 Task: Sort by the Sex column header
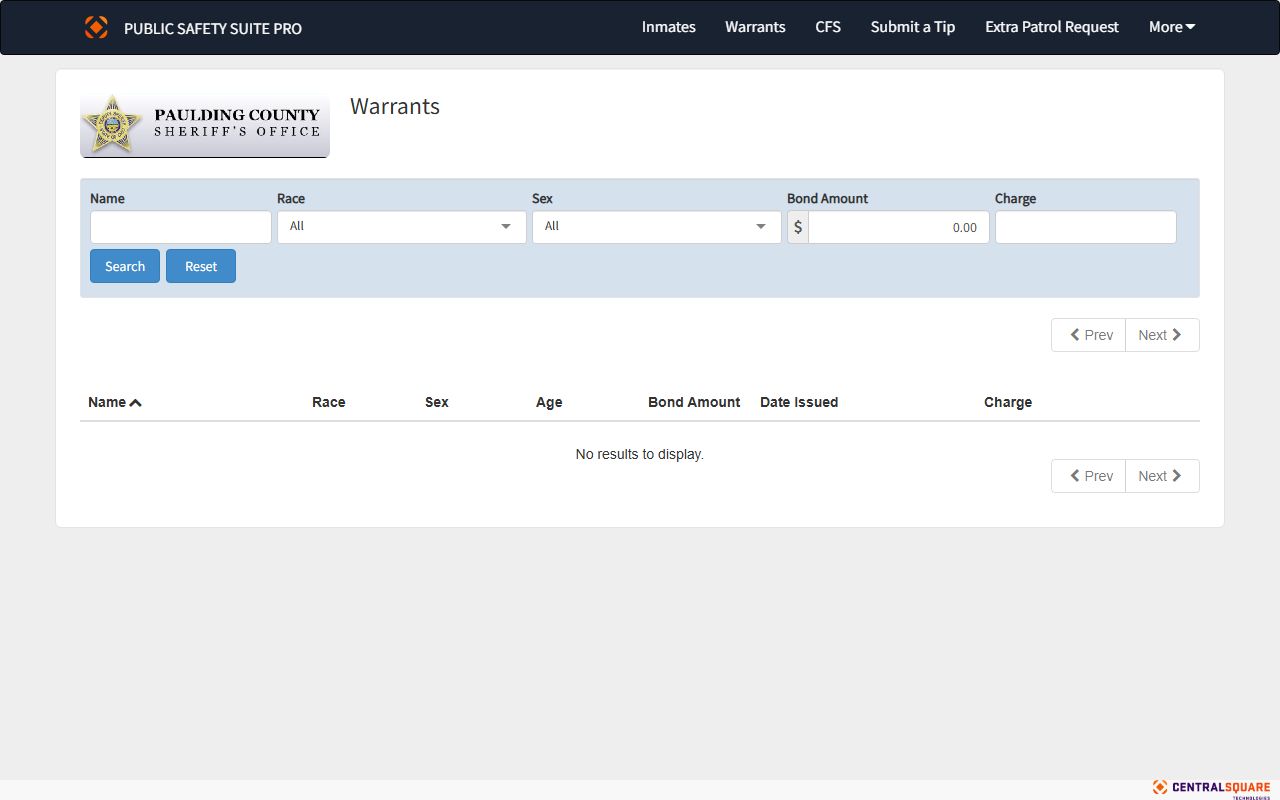click(437, 402)
